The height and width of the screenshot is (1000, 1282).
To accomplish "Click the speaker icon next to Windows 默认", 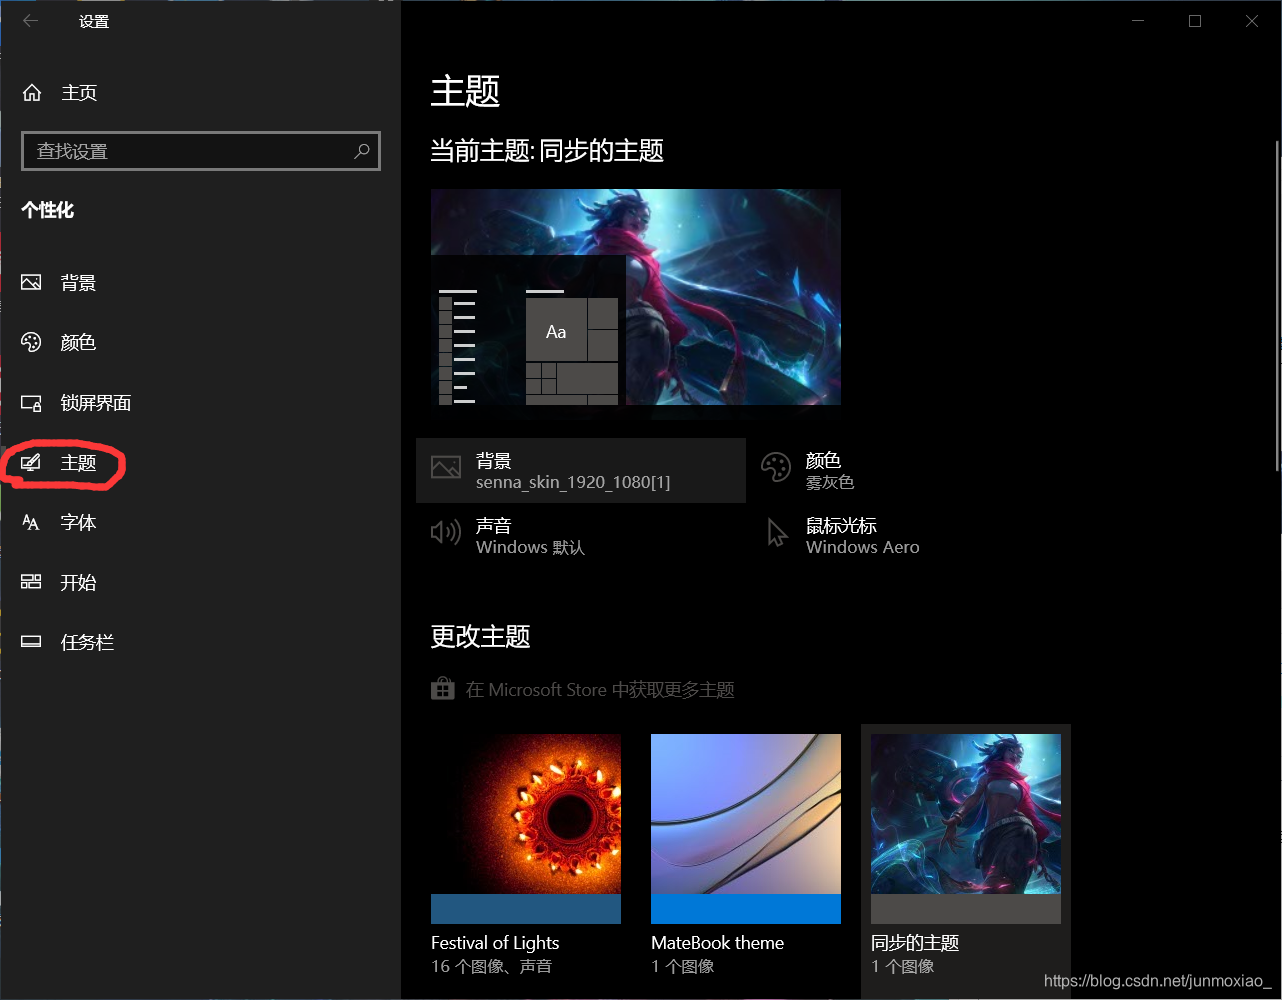I will click(x=446, y=532).
